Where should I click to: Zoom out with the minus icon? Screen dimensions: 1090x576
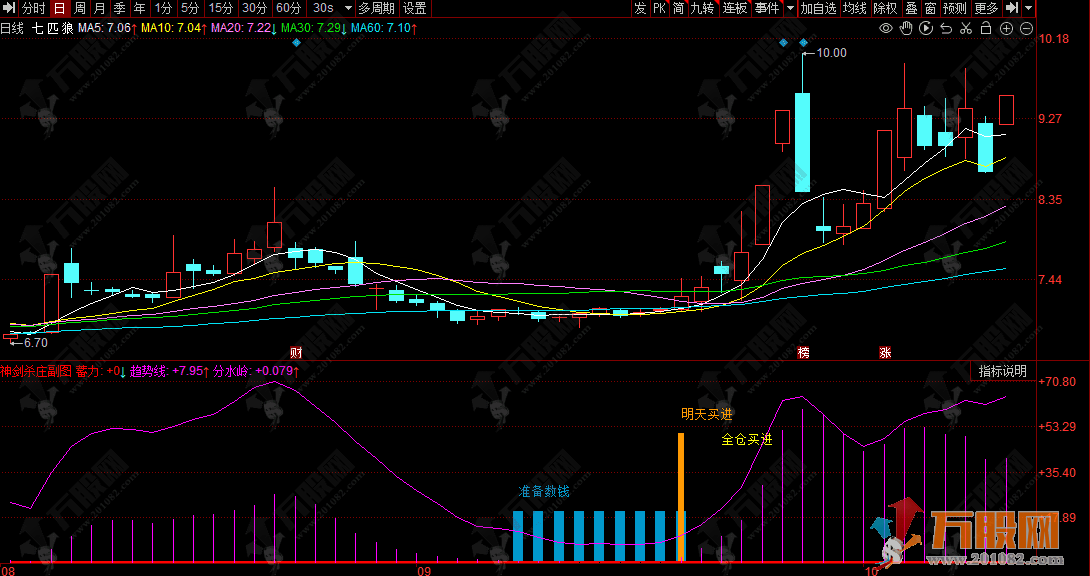pyautogui.click(x=1026, y=28)
